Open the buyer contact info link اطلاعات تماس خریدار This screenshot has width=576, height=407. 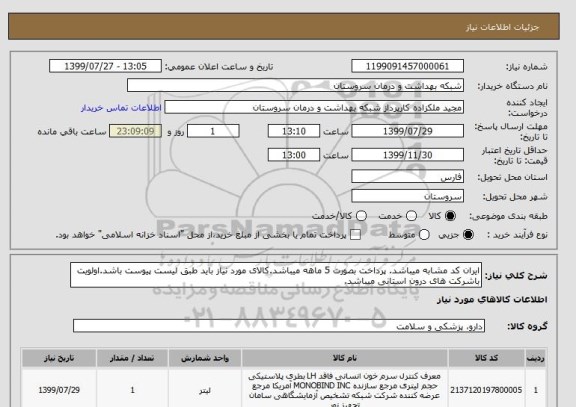coord(121,108)
